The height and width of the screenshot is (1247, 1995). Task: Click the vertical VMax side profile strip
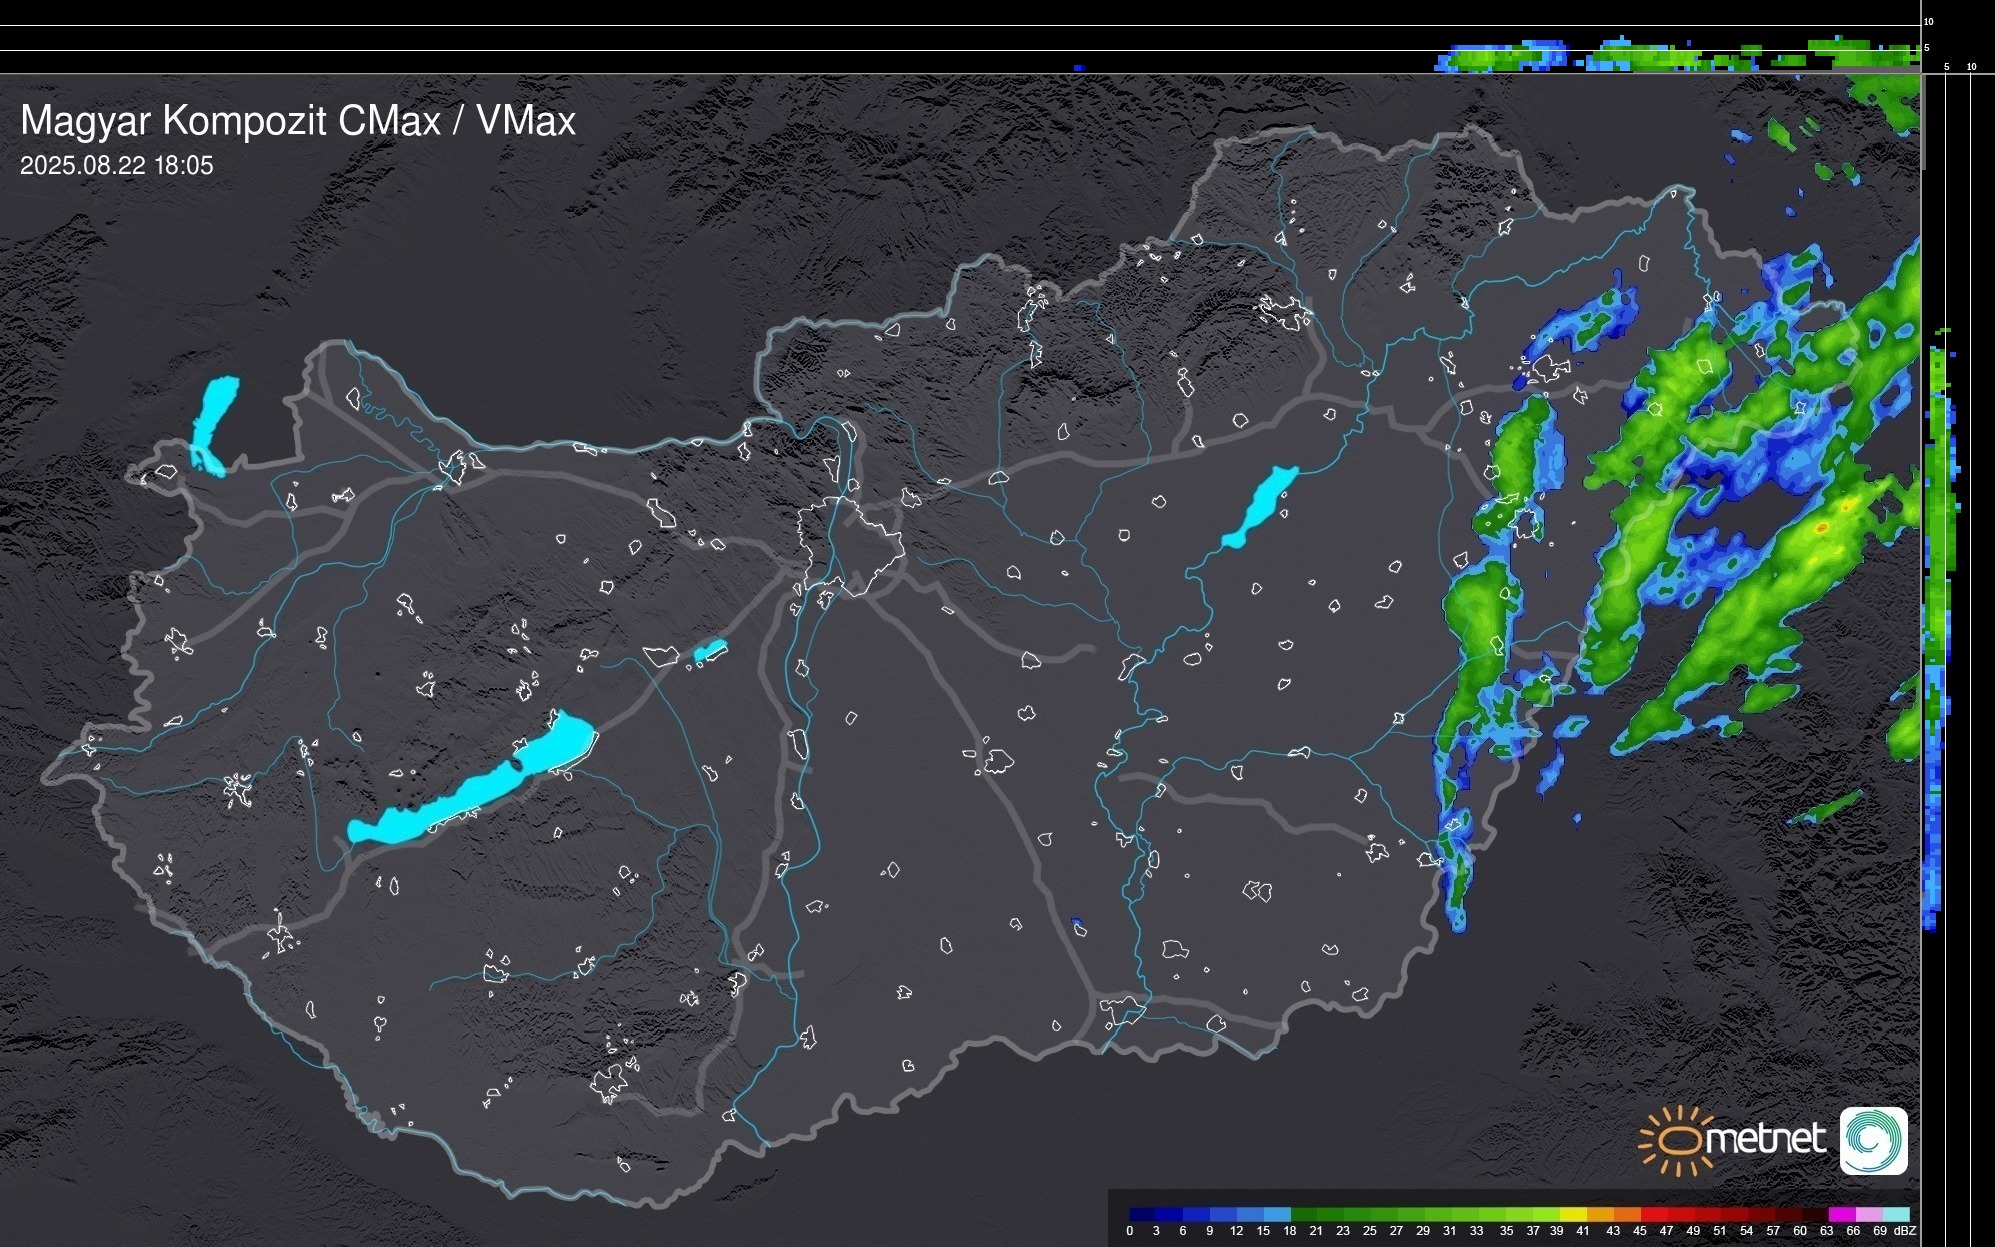1938,600
